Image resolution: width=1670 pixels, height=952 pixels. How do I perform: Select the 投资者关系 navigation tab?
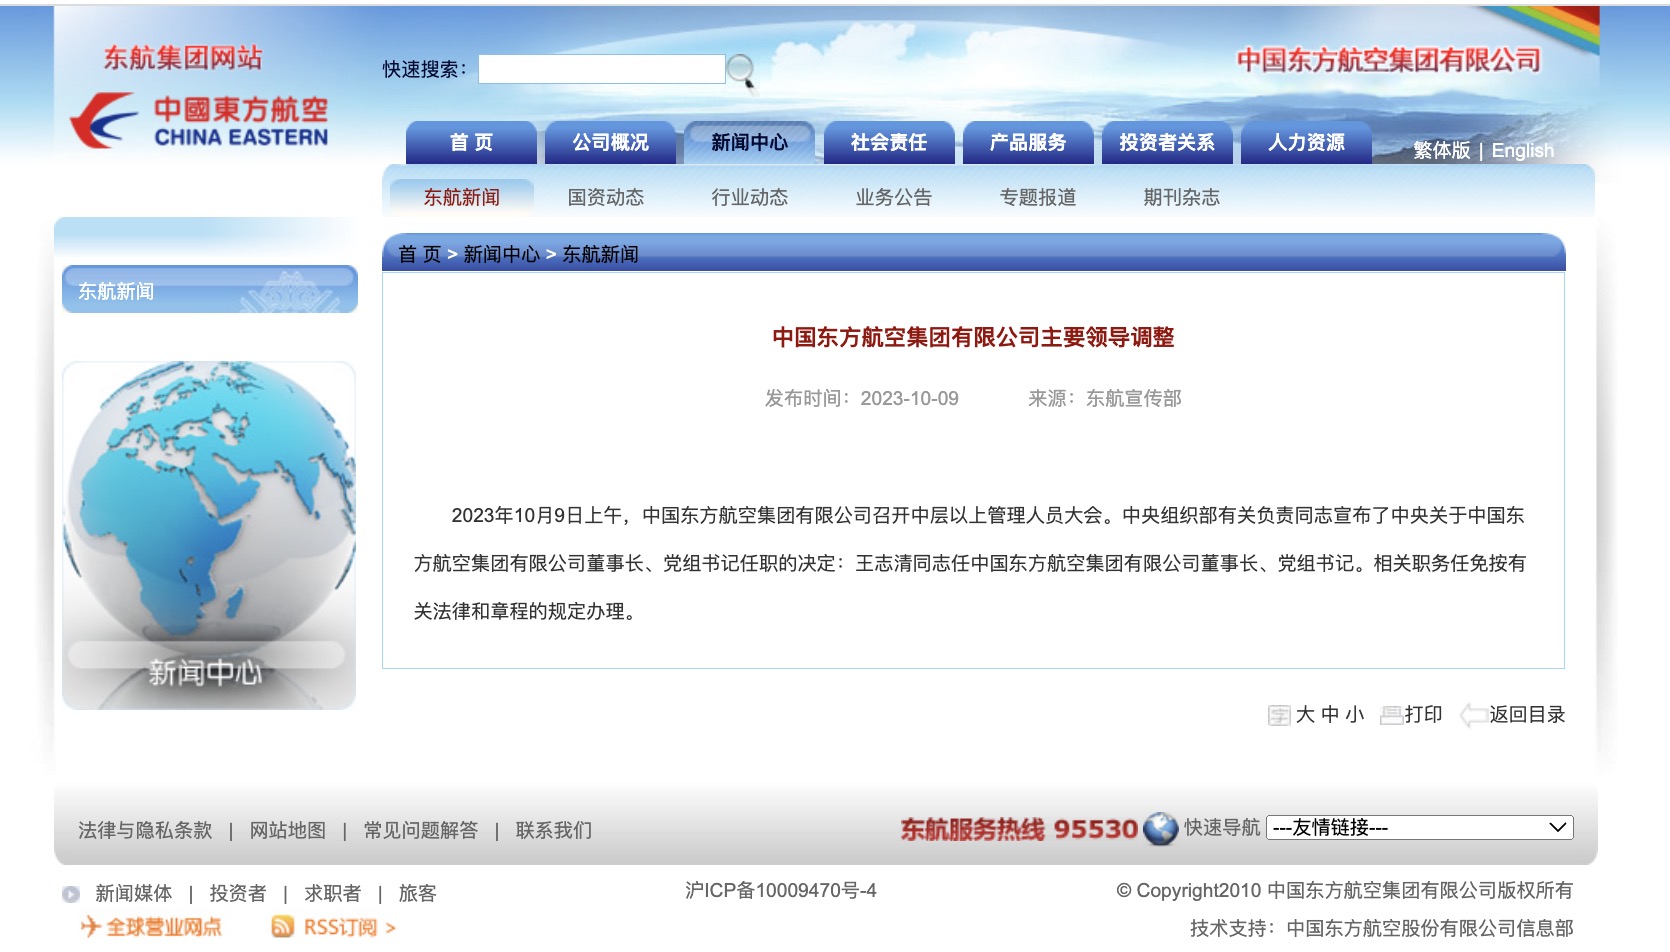click(1166, 143)
